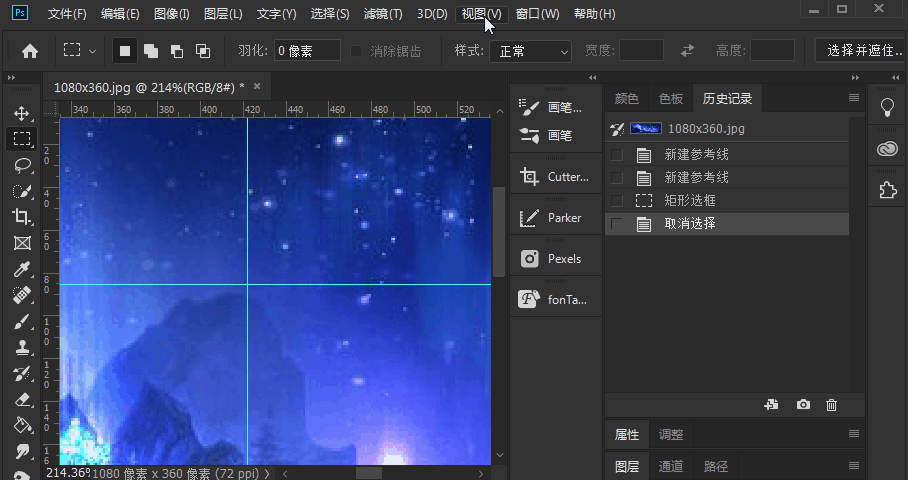Close the 1080x360.jpg document tab
Image resolution: width=908 pixels, height=480 pixels.
click(x=257, y=86)
